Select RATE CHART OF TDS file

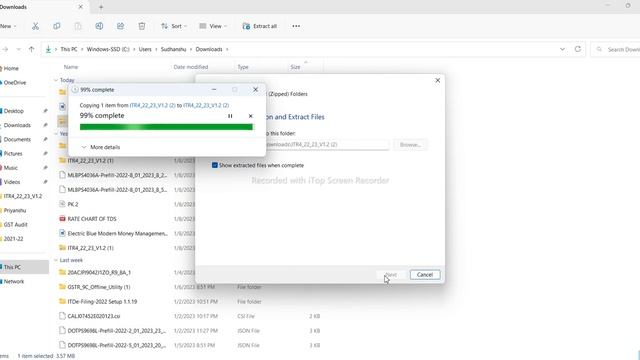point(92,219)
